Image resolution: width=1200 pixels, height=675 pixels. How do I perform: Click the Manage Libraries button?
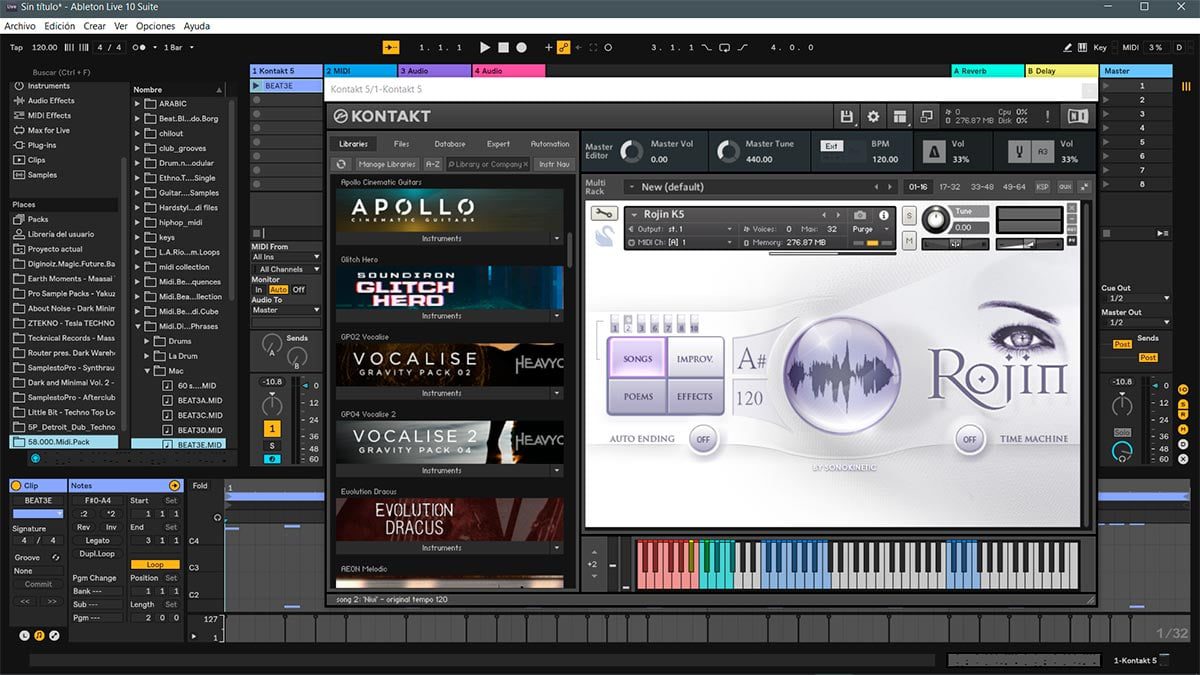tap(386, 164)
